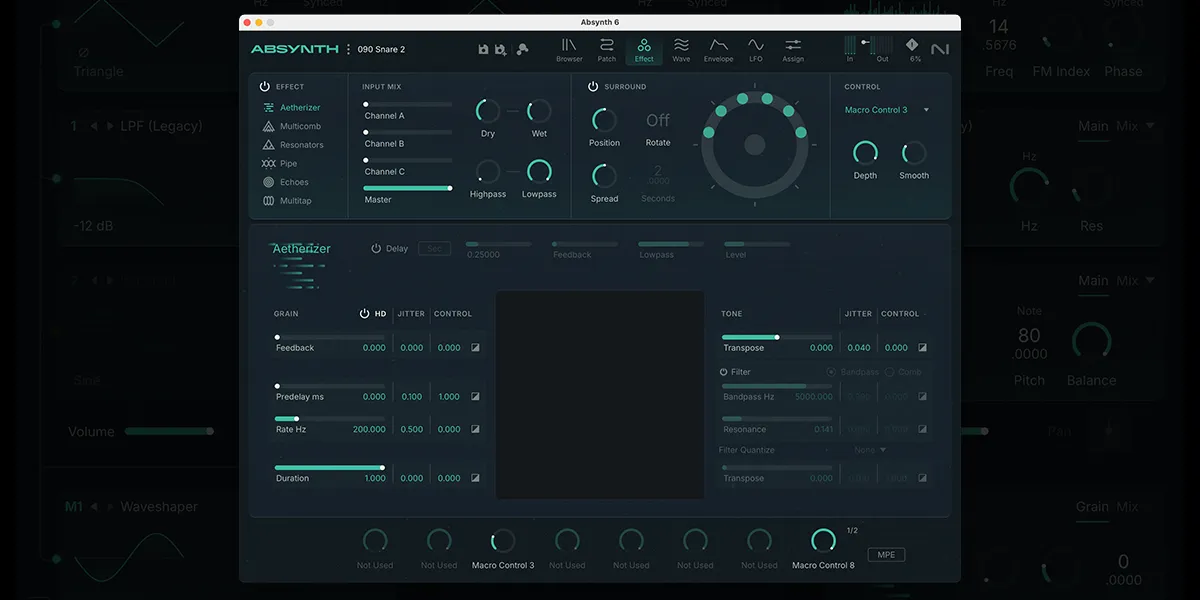Open the Macro Control 3 dropdown
Image resolution: width=1200 pixels, height=600 pixels.
886,110
